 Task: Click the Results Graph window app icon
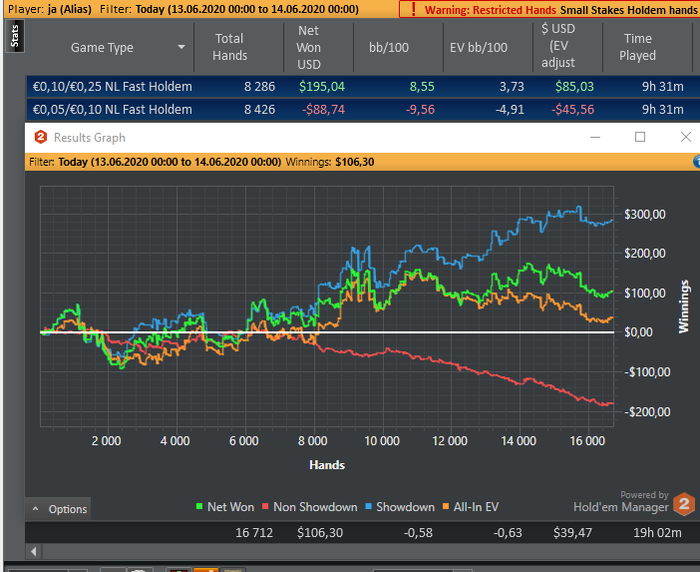(x=41, y=137)
